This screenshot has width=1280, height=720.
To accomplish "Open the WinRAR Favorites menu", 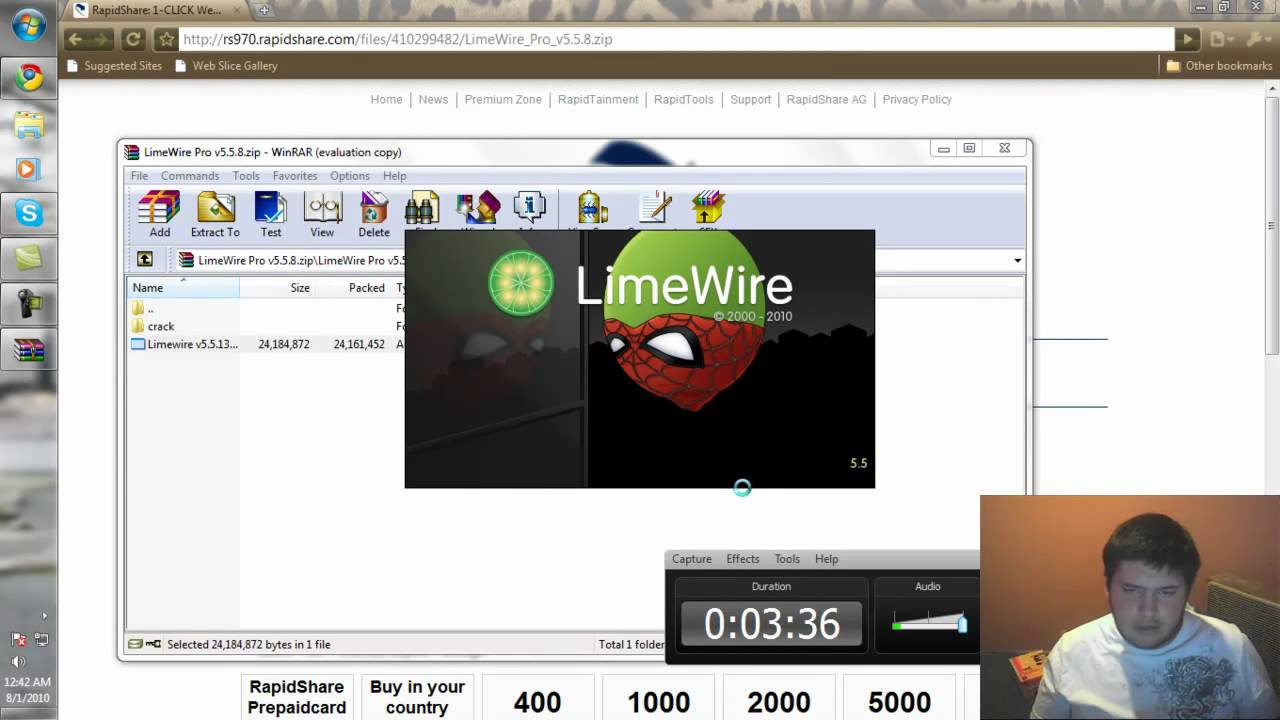I will tap(295, 176).
